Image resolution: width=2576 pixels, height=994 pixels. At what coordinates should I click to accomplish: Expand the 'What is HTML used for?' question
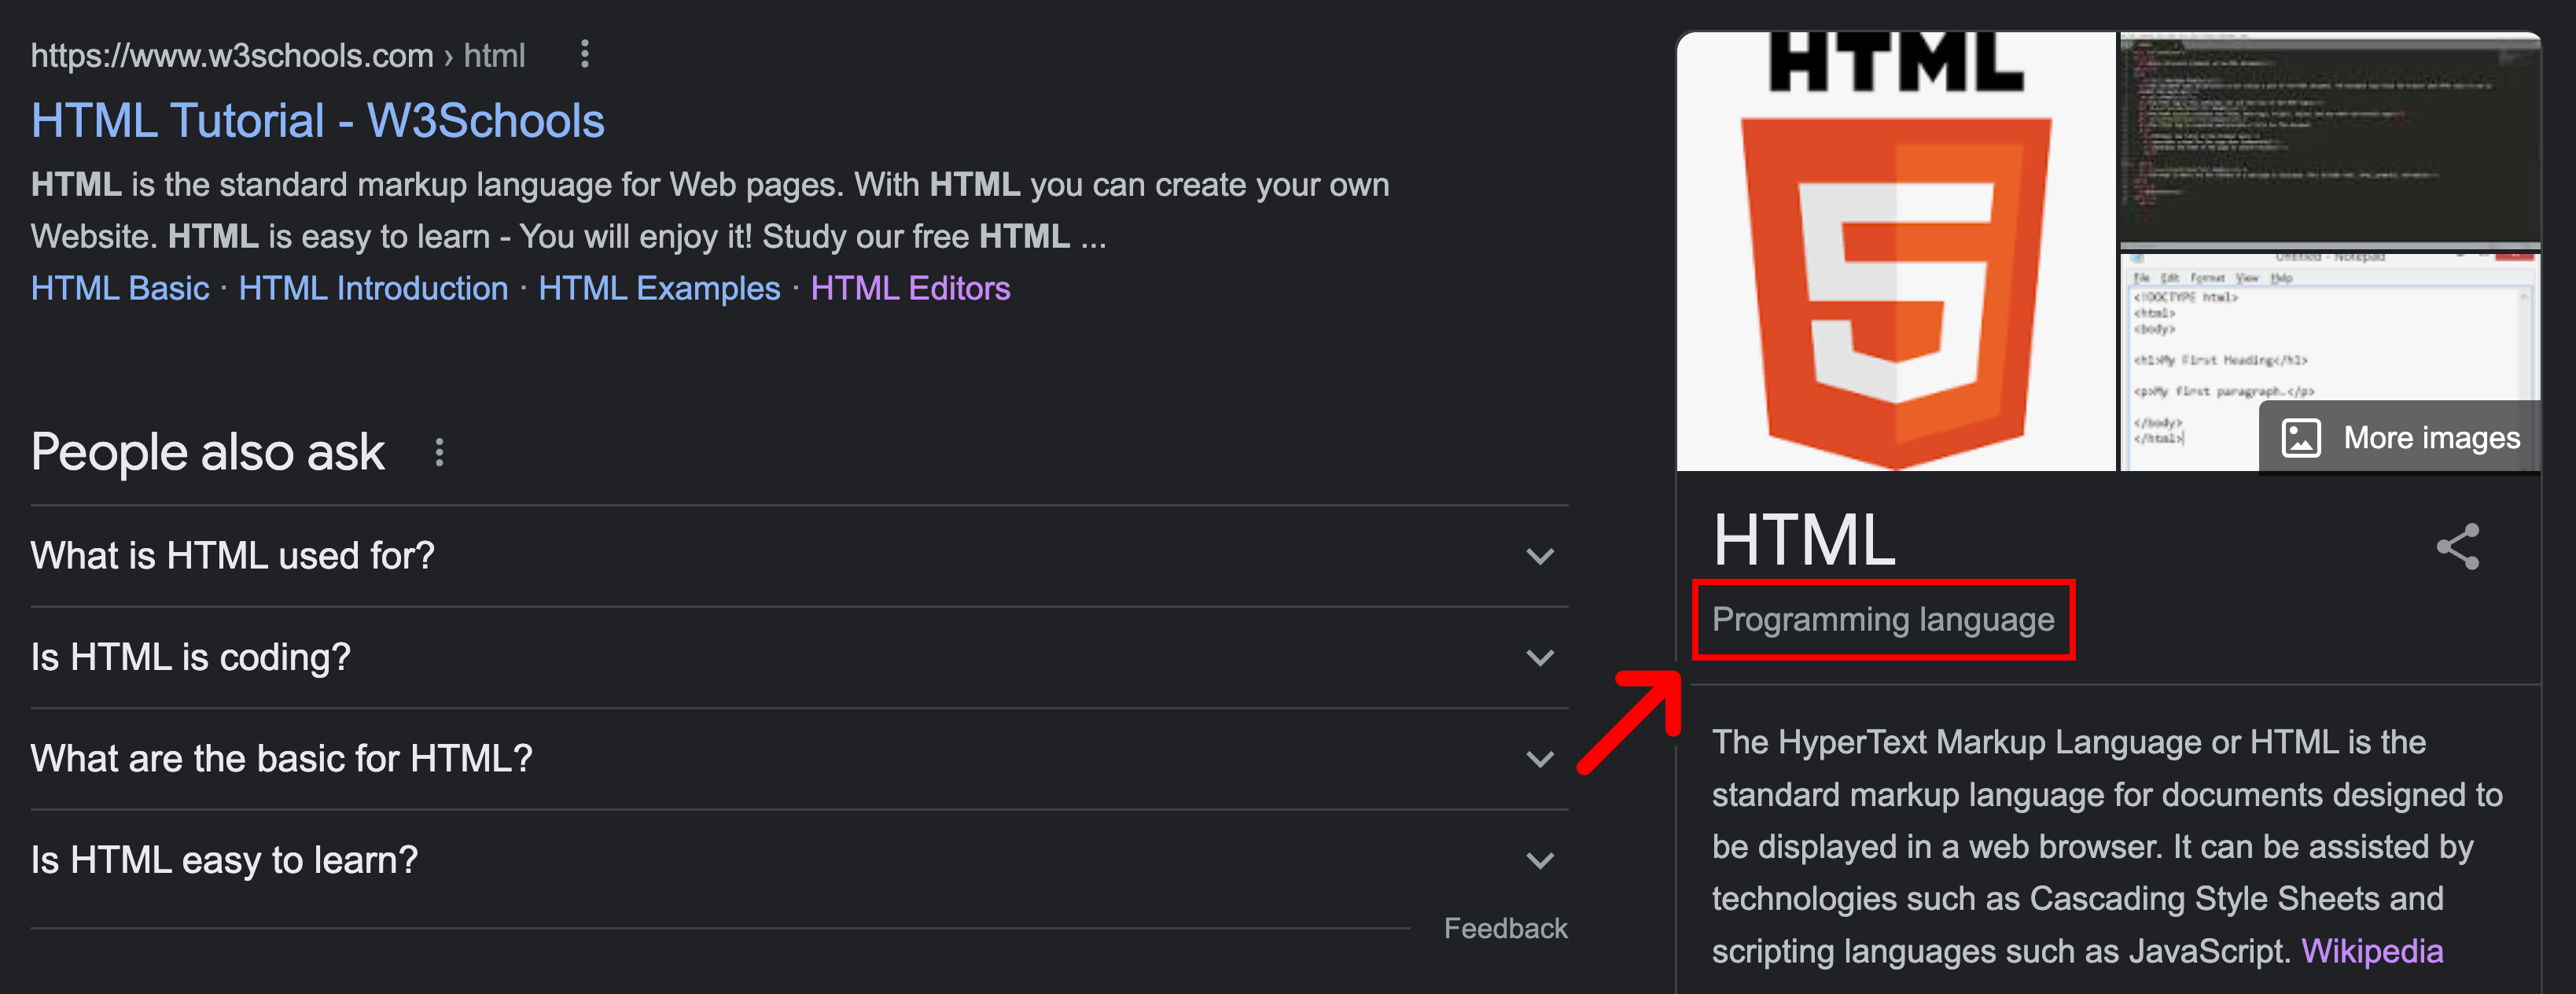(x=799, y=556)
